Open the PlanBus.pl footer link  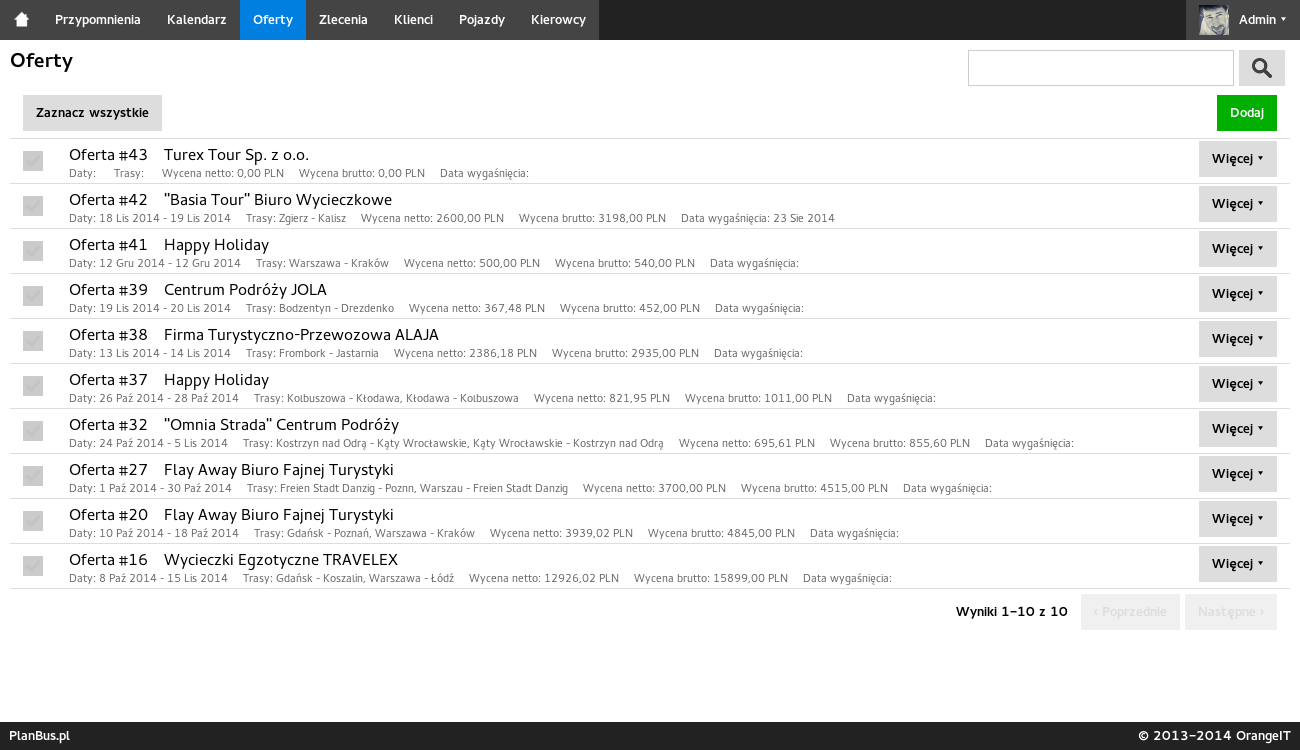(x=40, y=736)
